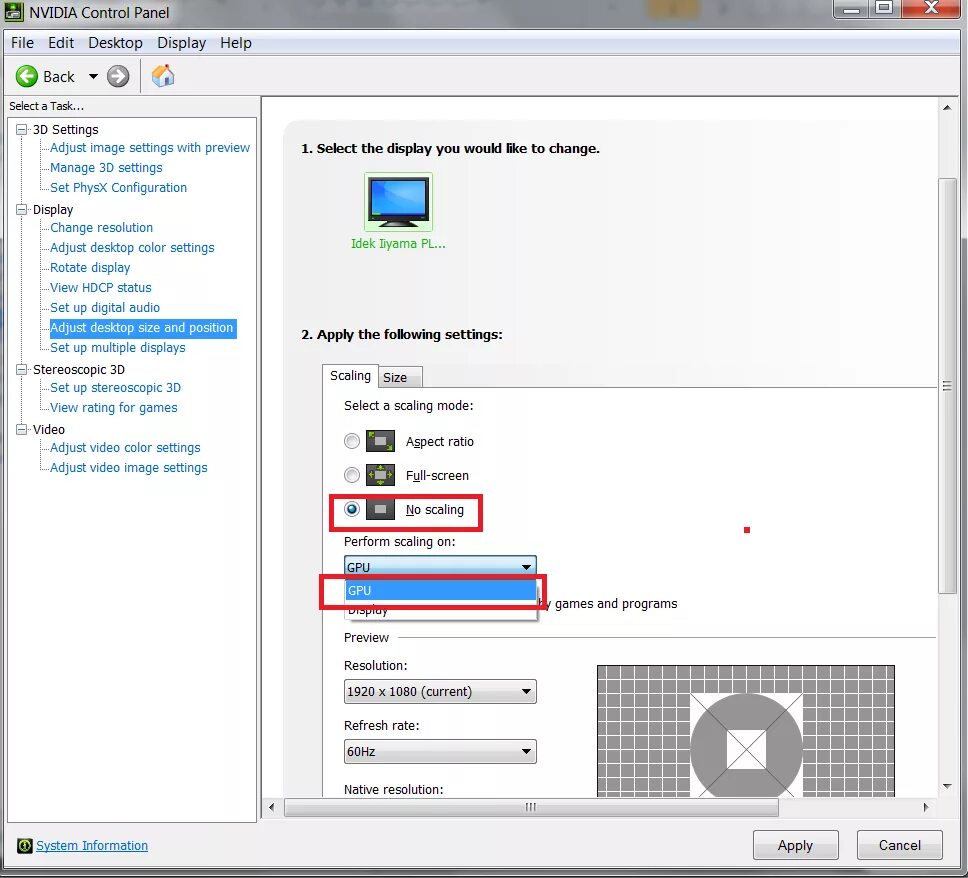Viewport: 968px width, 878px height.
Task: Select the Full-screen radio button
Action: click(x=352, y=475)
